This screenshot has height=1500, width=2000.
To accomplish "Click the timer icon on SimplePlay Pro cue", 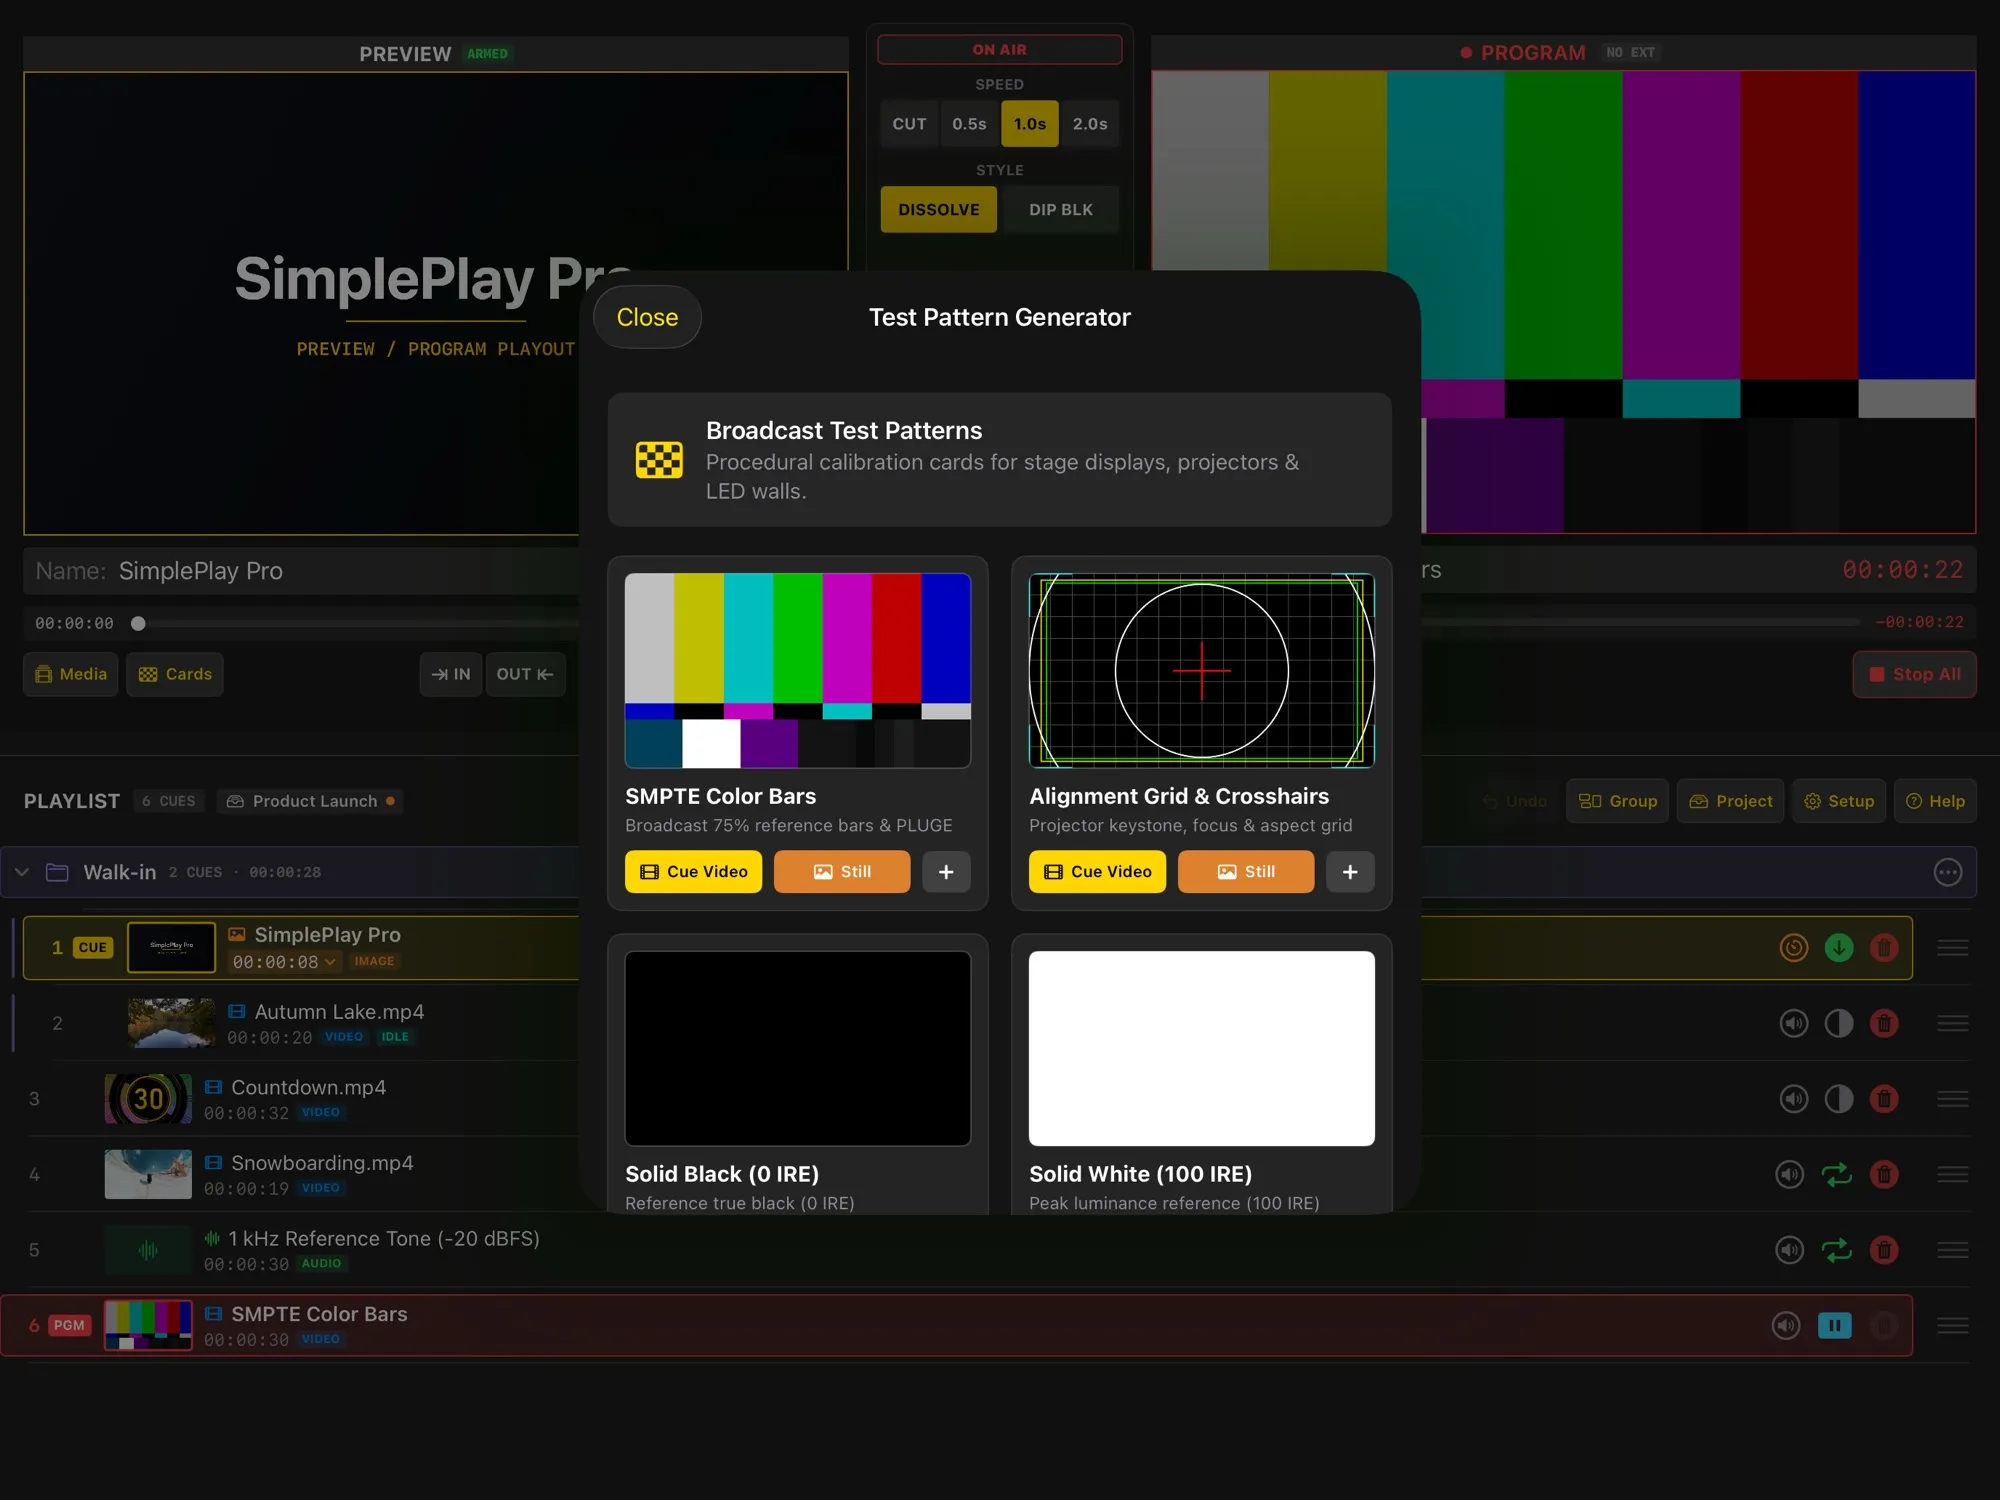I will tap(1794, 947).
